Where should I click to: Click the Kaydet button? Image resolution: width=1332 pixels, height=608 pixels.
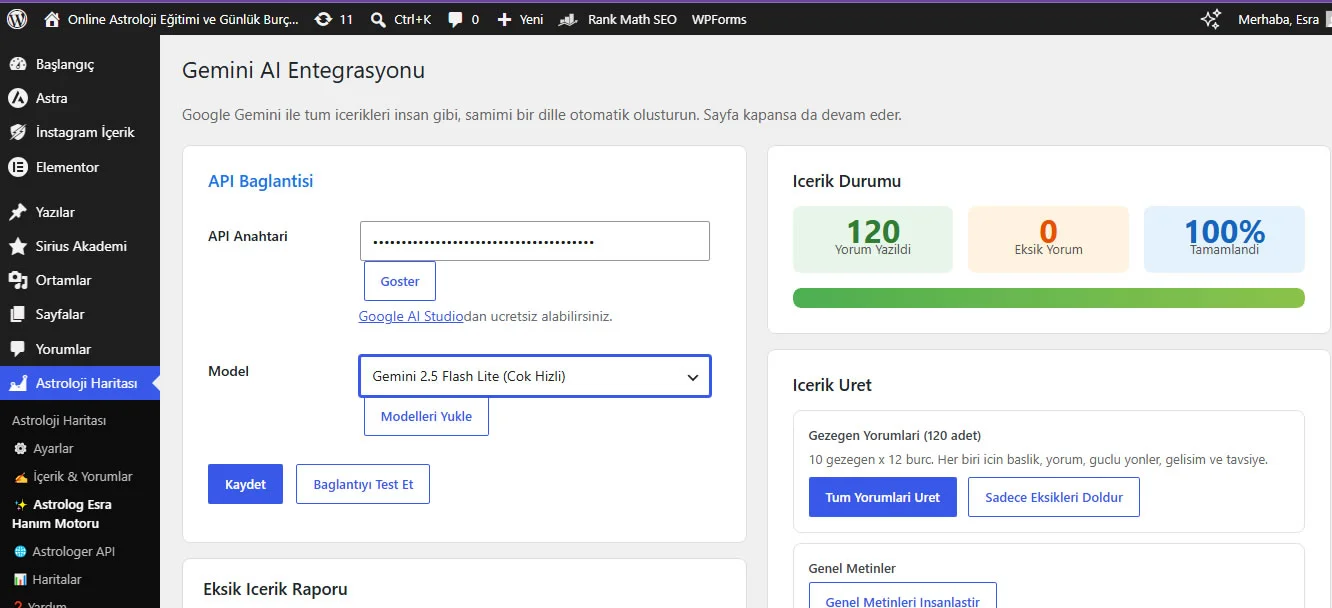245,484
